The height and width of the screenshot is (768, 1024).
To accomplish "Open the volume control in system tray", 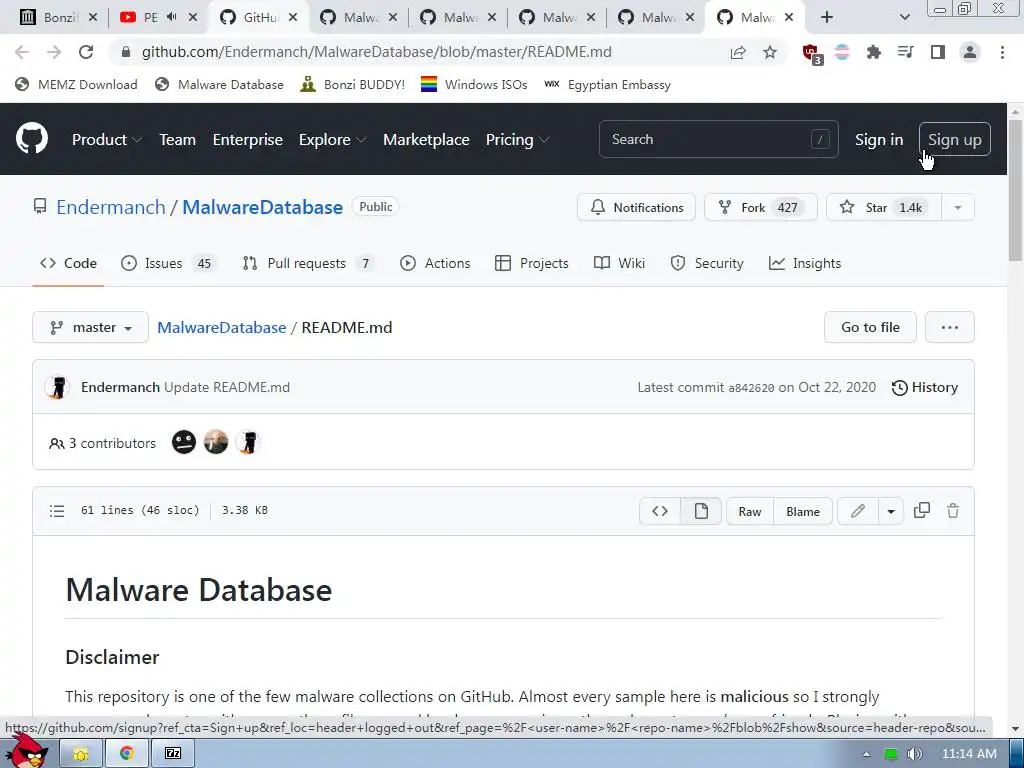I will coord(915,754).
